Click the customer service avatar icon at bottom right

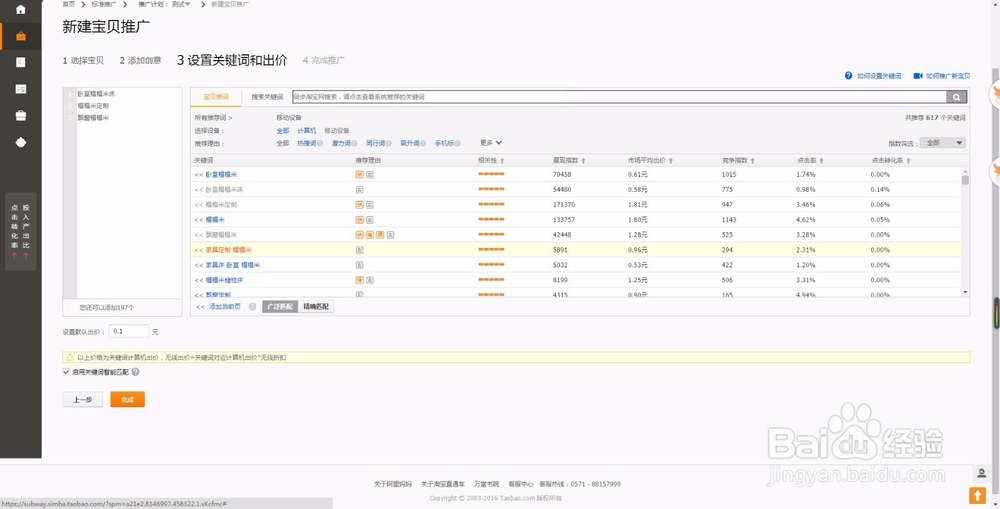[981, 473]
